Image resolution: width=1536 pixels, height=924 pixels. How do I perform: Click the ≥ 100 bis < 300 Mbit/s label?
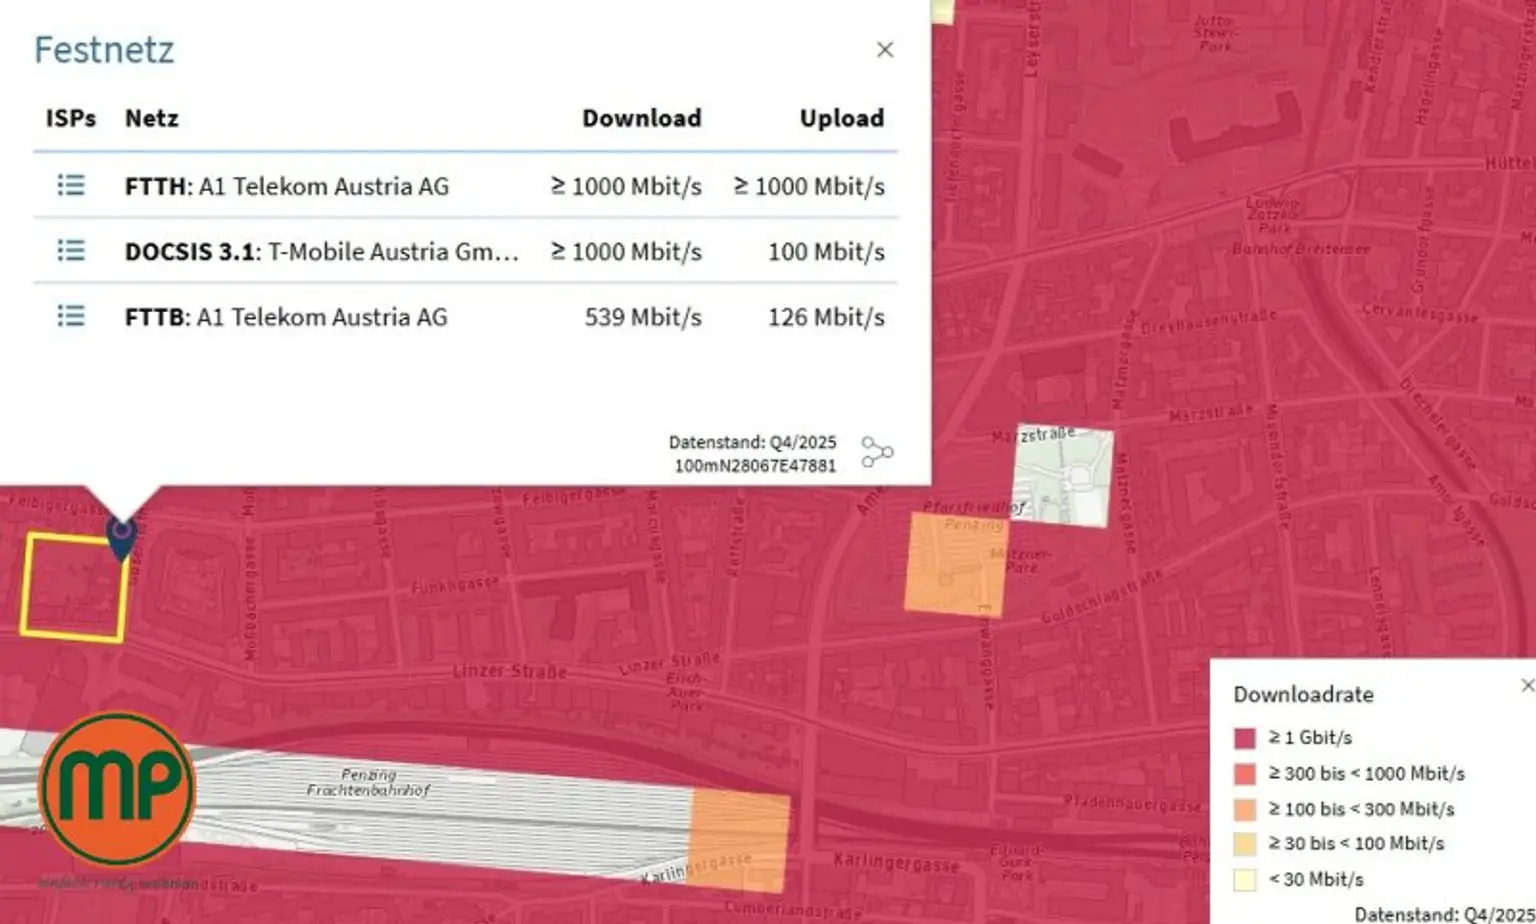pos(1361,809)
